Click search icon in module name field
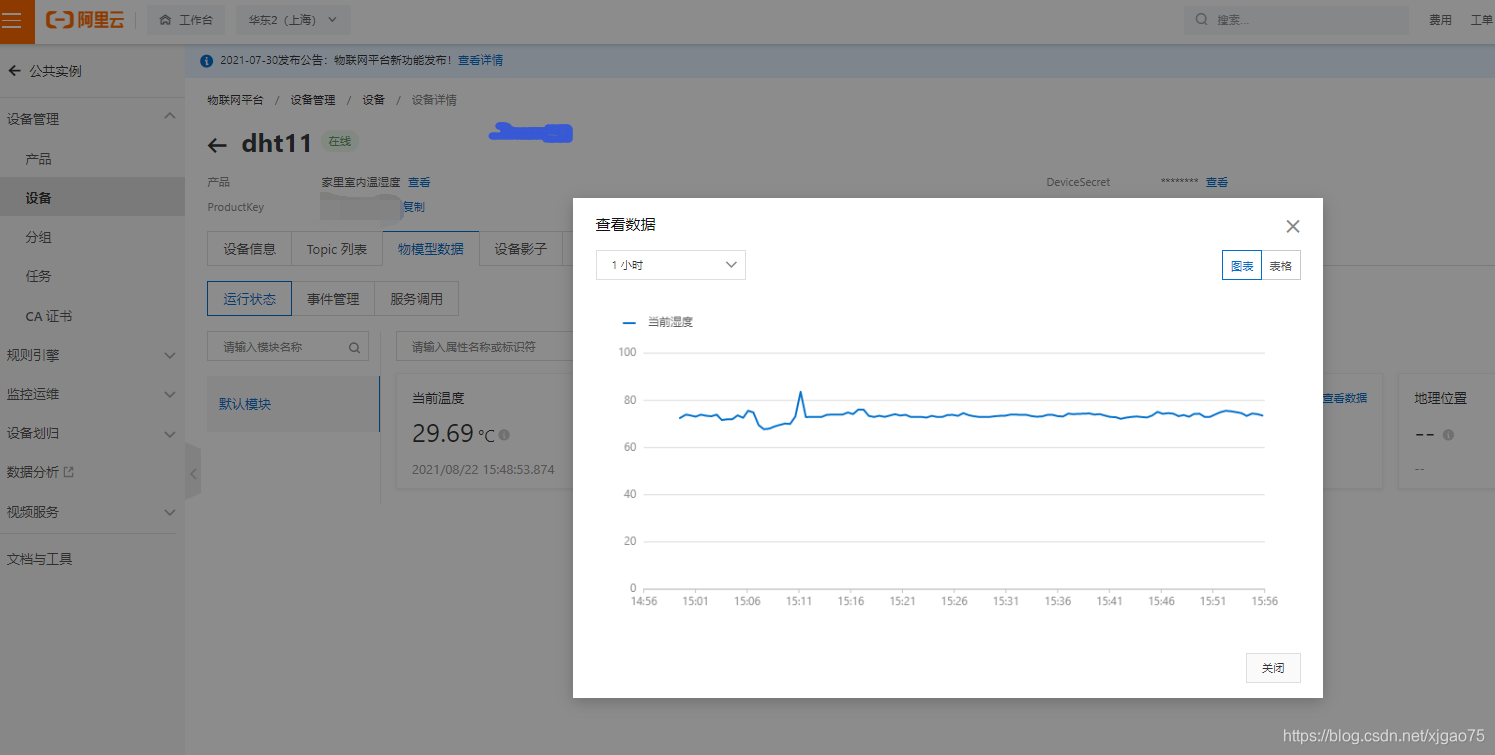 [354, 348]
